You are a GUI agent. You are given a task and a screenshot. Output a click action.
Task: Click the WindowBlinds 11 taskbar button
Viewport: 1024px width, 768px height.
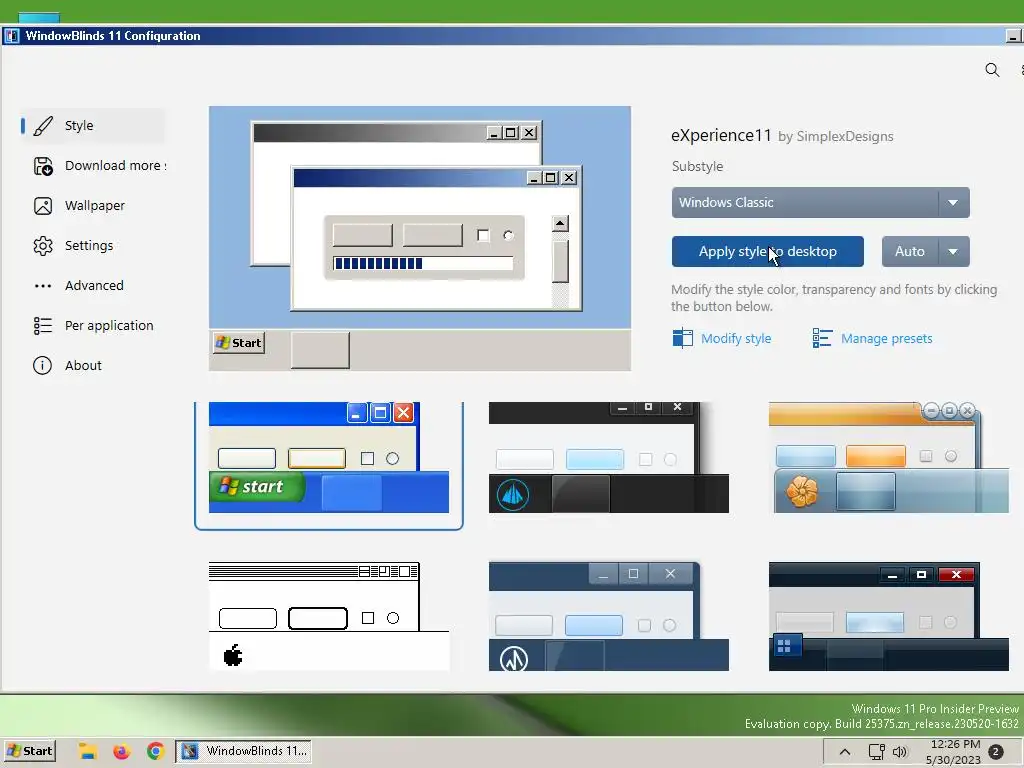click(x=244, y=751)
